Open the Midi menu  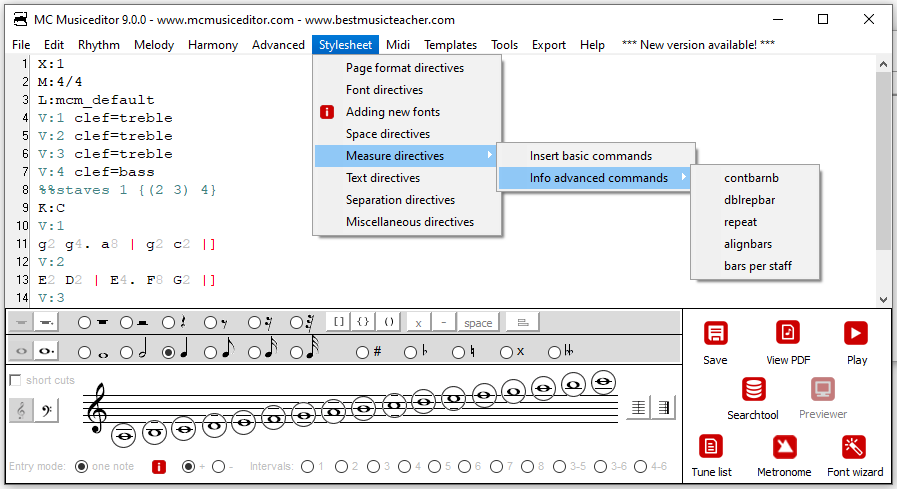(x=398, y=45)
